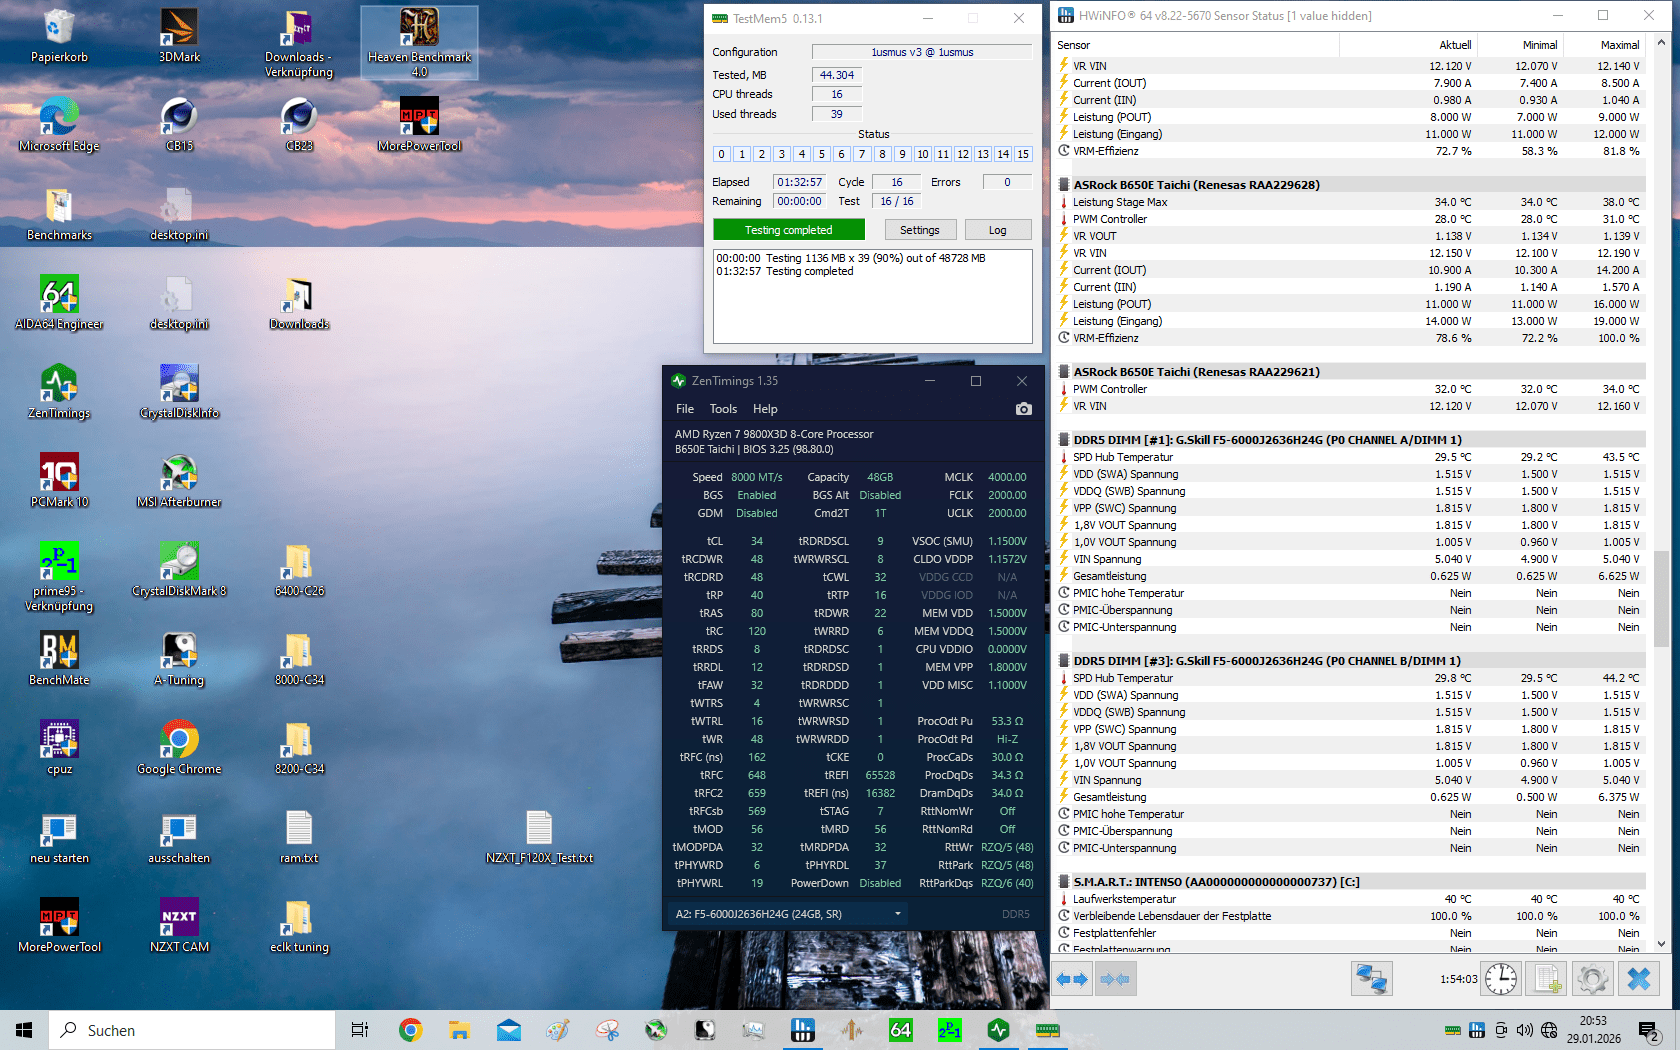Open File Explorer from the taskbar
The height and width of the screenshot is (1050, 1680).
point(459,1030)
